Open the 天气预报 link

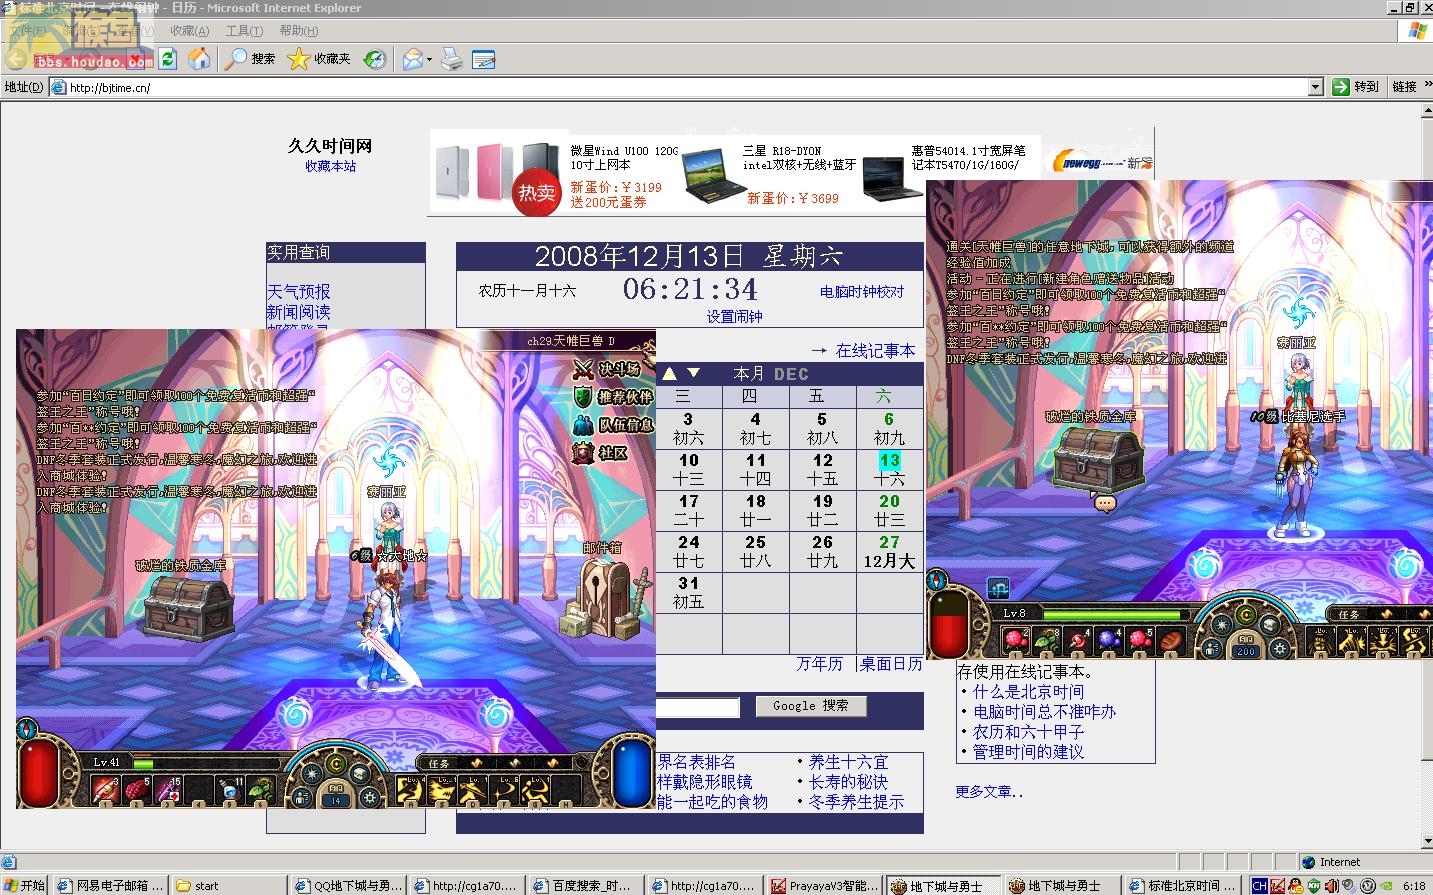[x=298, y=292]
